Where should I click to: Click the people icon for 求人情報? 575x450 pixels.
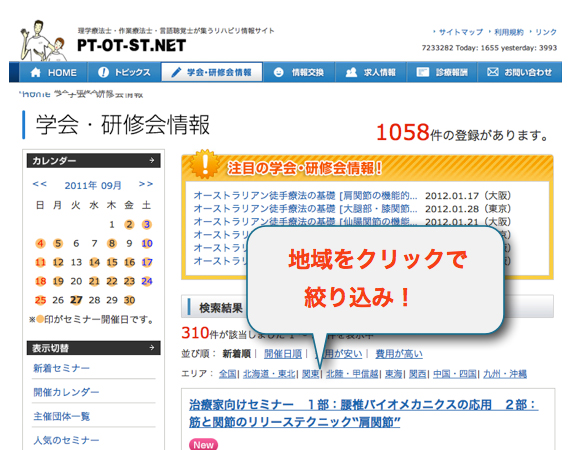351,72
